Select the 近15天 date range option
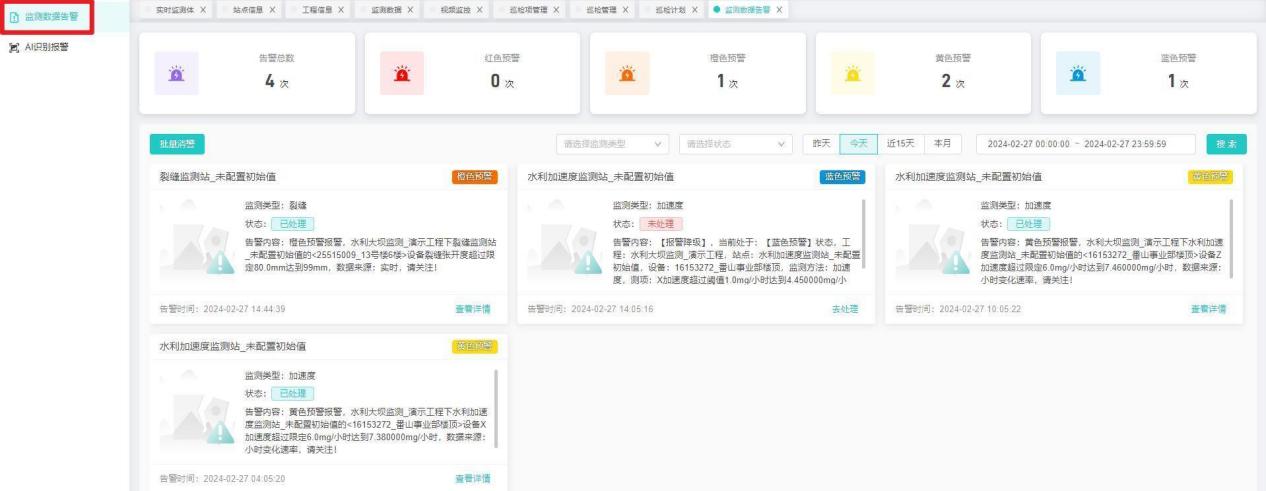The image size is (1266, 491). click(899, 143)
